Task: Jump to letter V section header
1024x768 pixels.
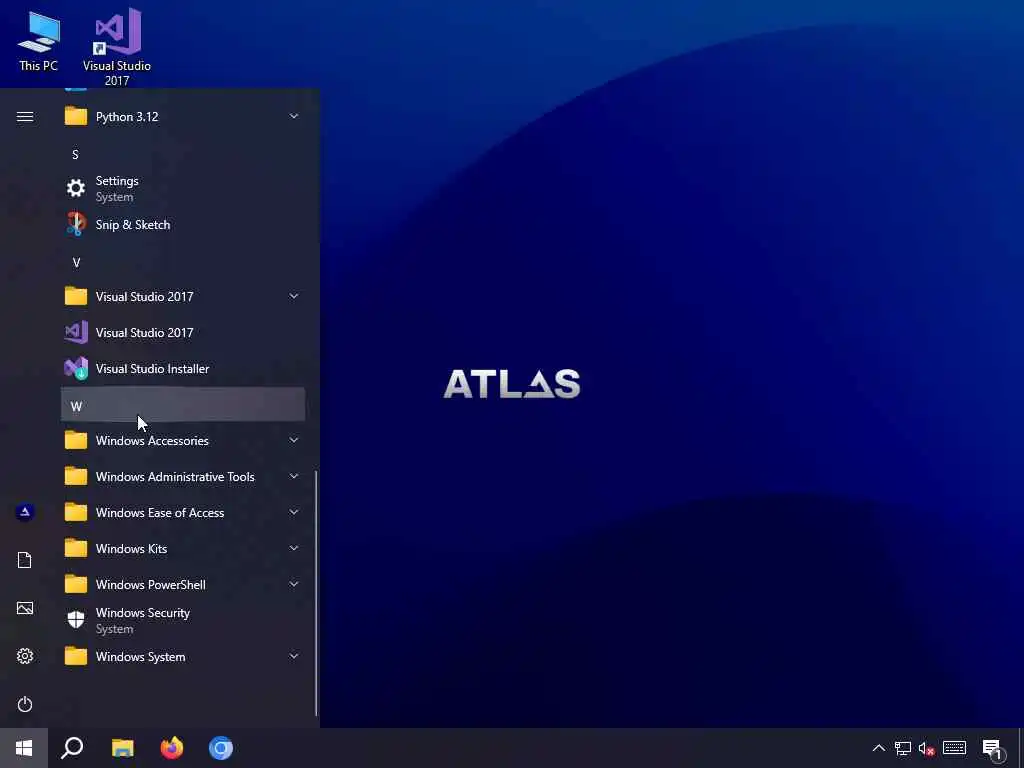Action: tap(183, 263)
